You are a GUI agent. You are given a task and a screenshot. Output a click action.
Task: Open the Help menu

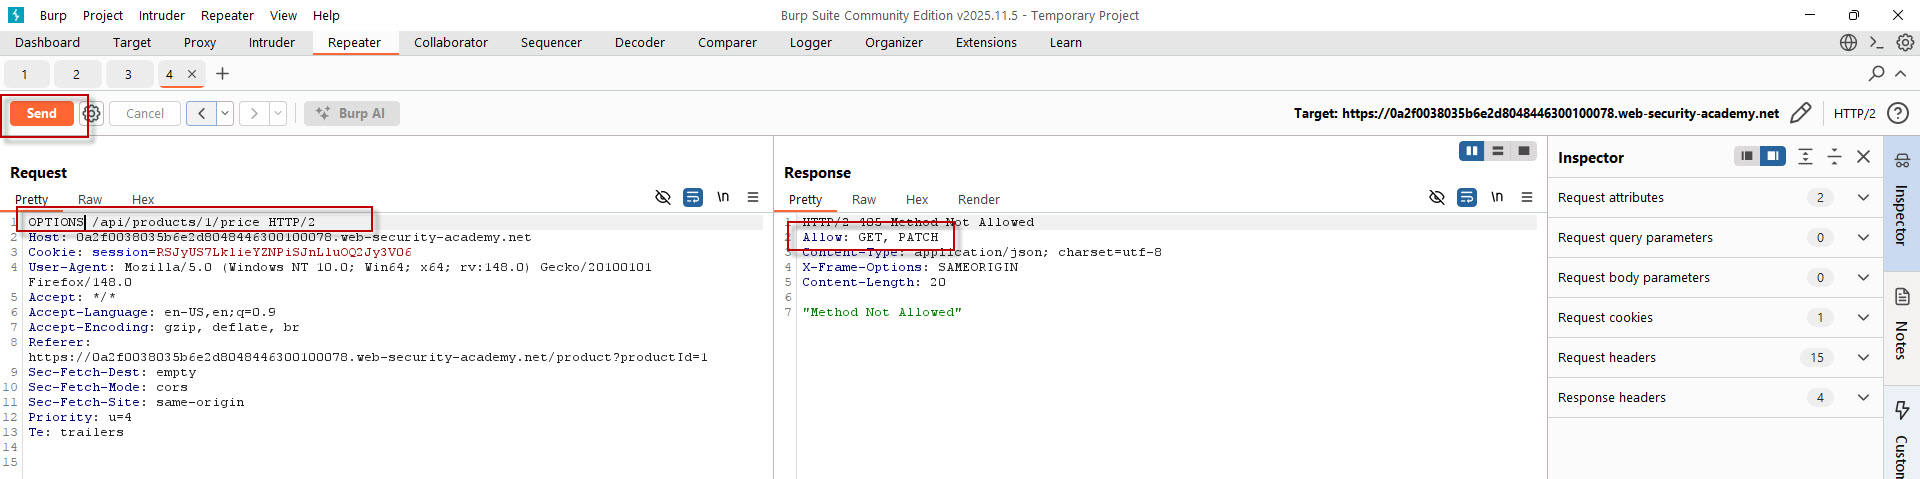click(326, 15)
